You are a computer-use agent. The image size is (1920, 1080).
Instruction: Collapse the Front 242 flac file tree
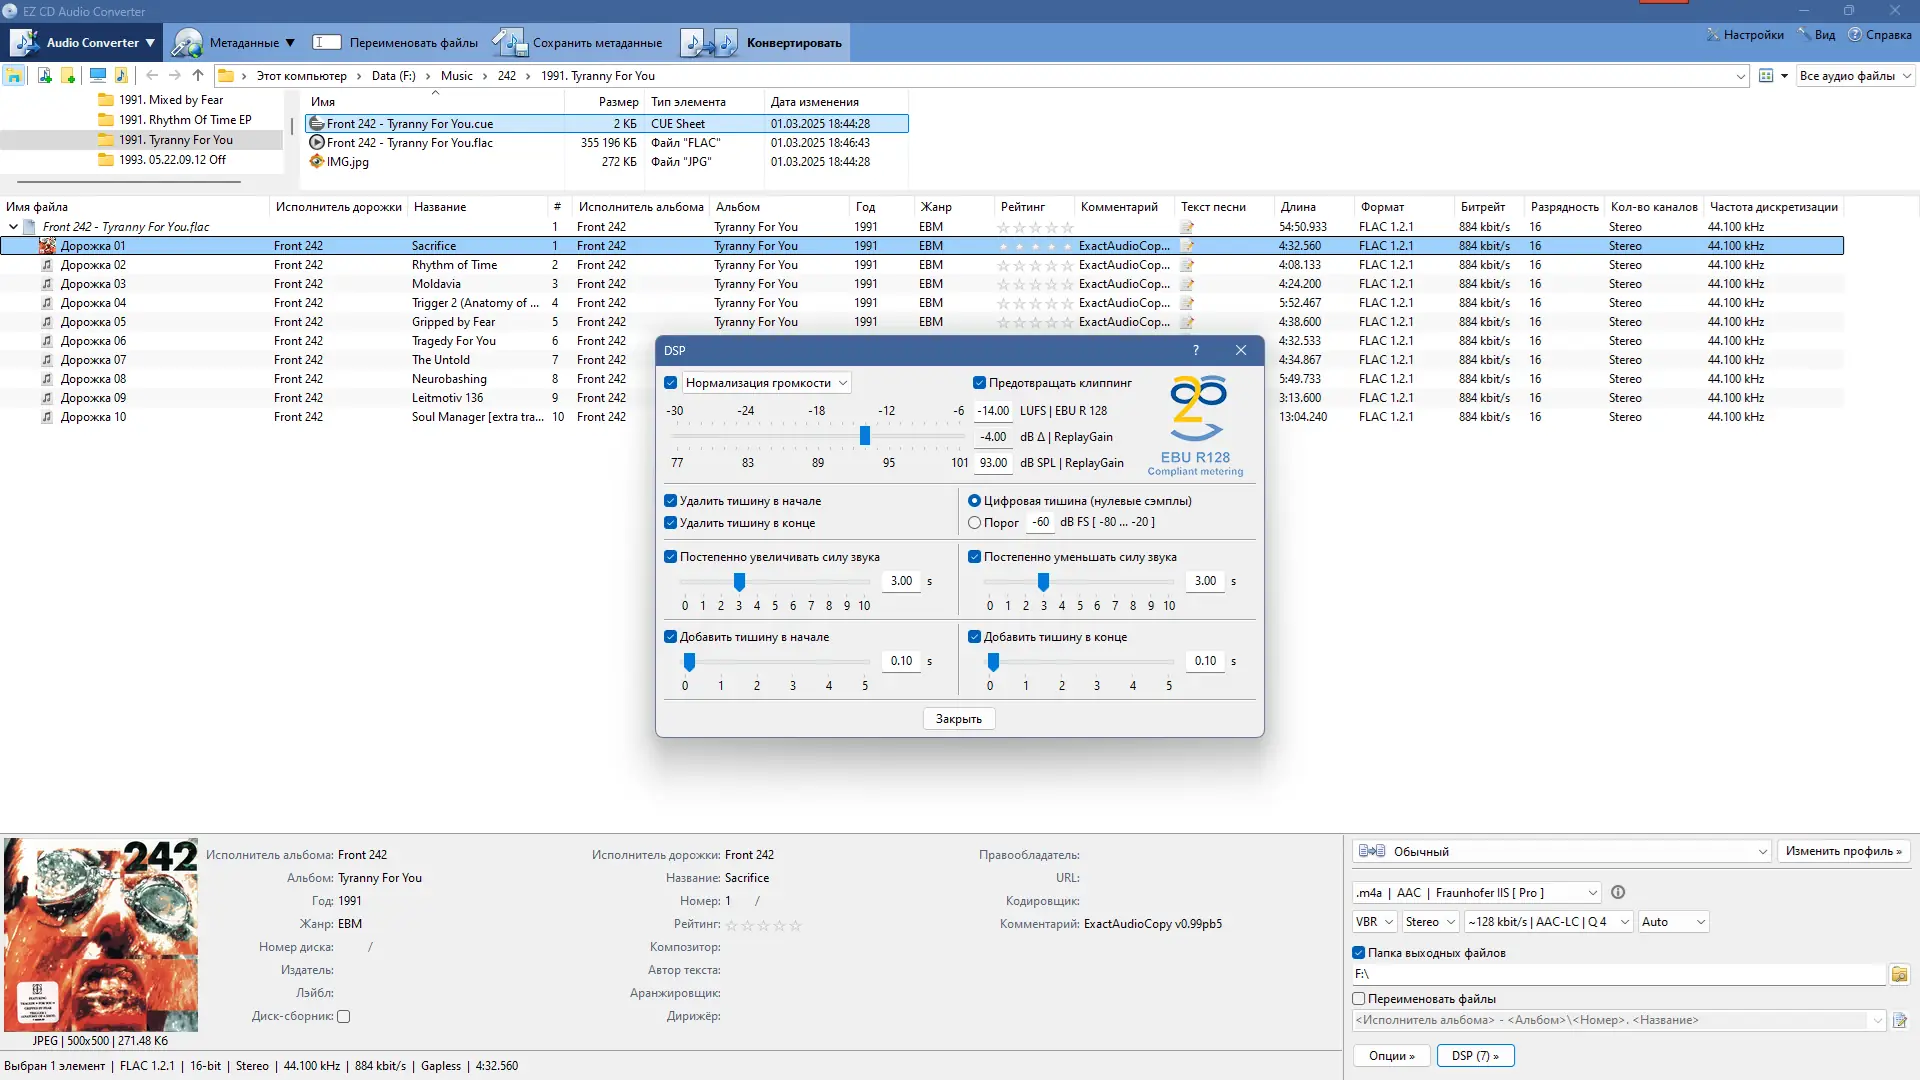coord(13,227)
